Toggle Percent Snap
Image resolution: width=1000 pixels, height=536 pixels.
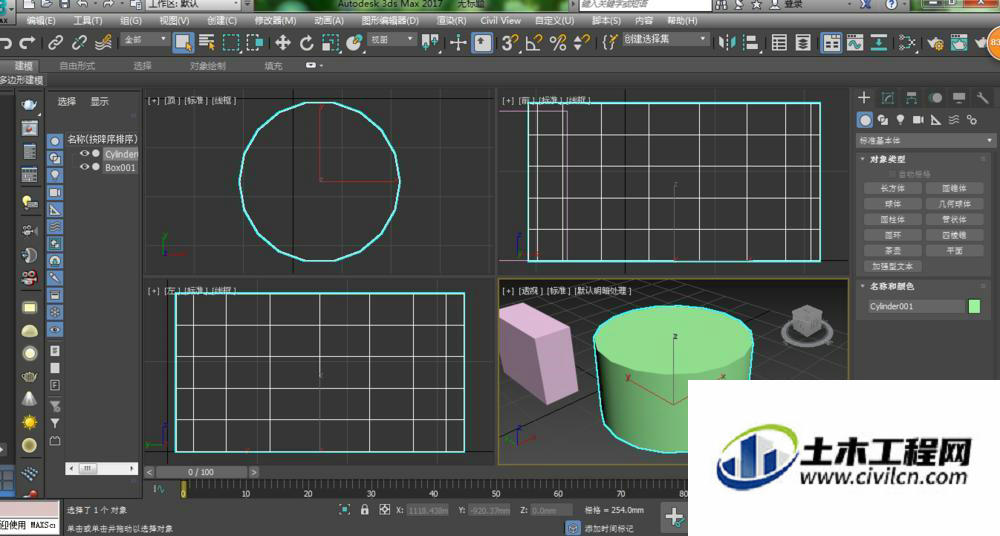558,43
